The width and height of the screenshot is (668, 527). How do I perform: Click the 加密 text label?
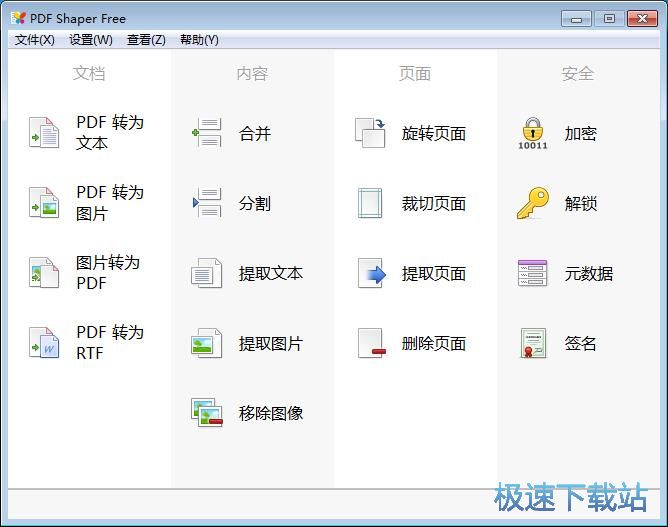[x=581, y=133]
